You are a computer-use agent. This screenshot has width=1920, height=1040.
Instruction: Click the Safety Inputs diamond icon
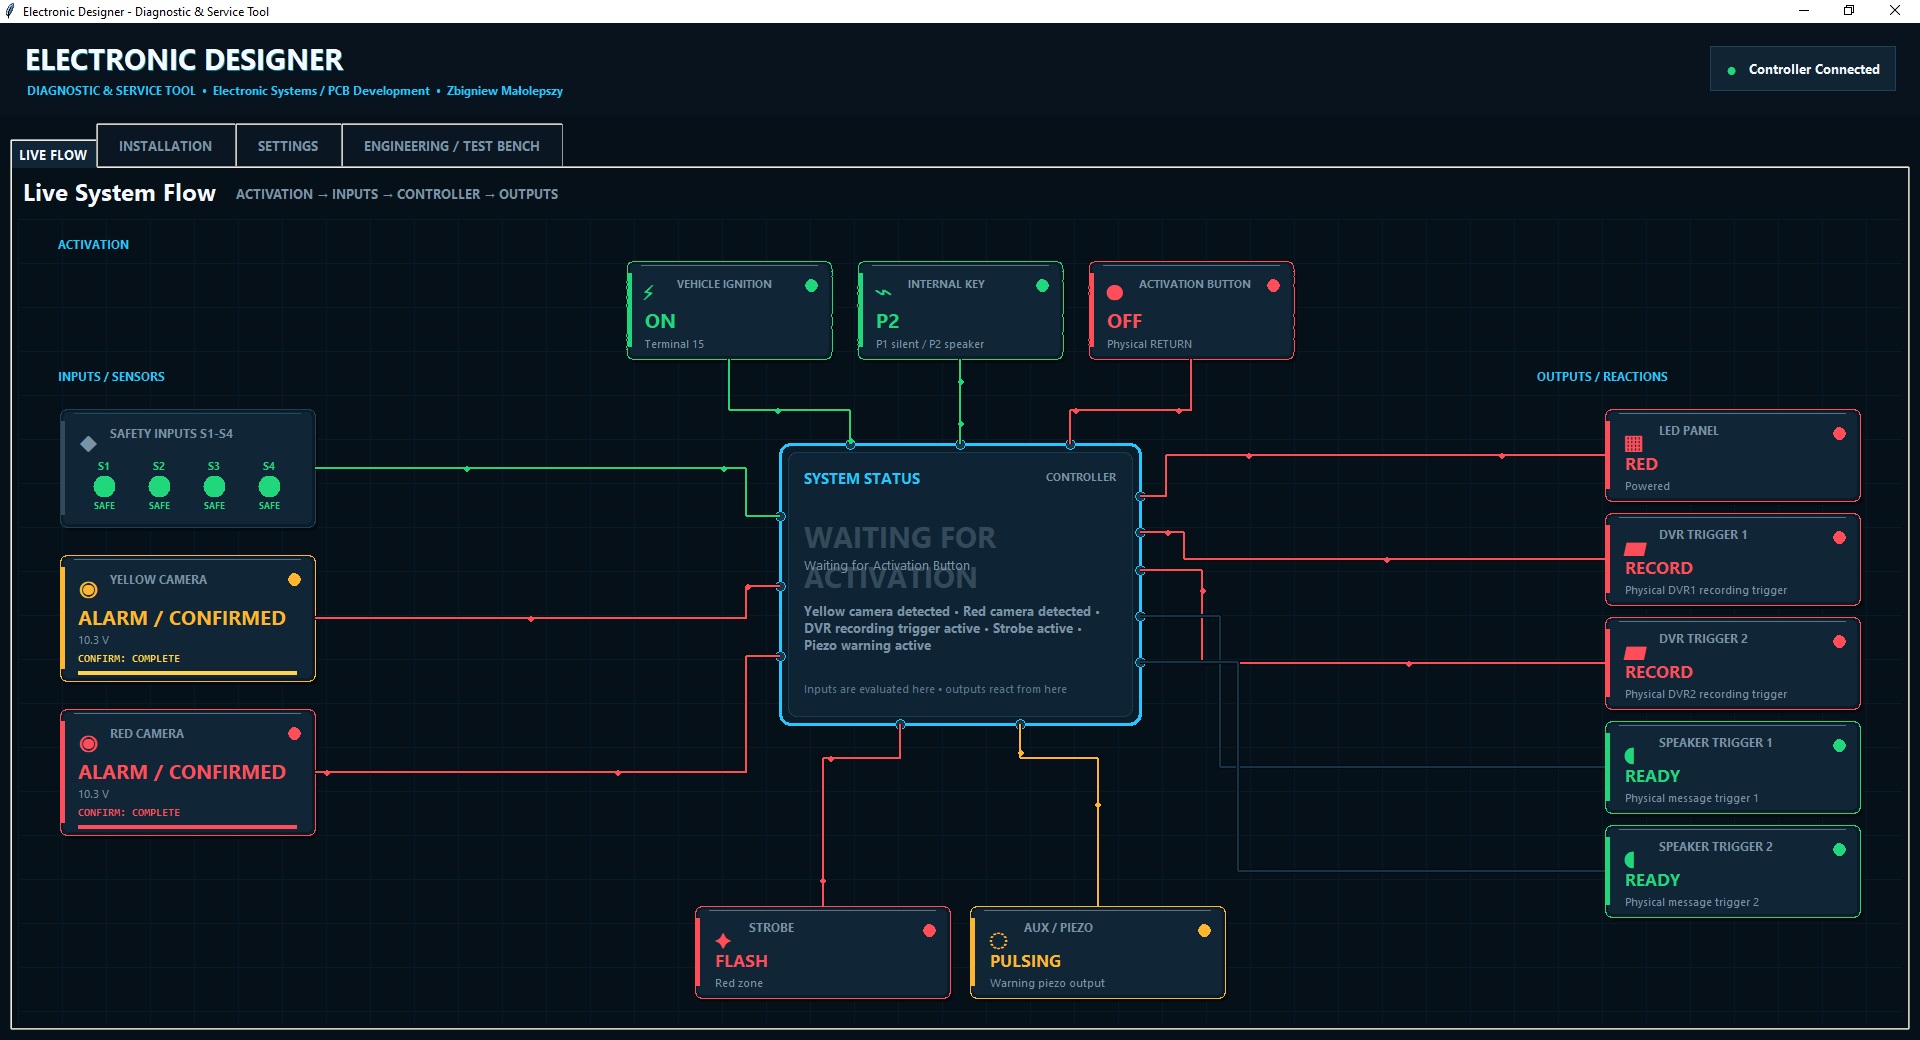(88, 443)
